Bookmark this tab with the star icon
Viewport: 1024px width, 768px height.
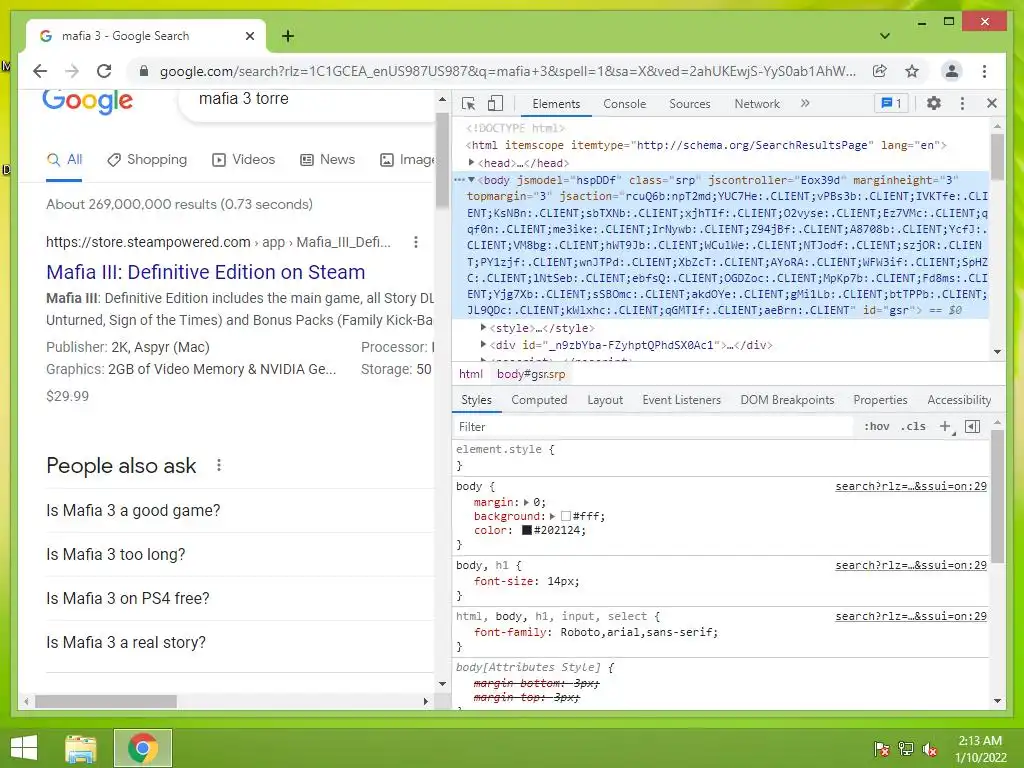[912, 71]
